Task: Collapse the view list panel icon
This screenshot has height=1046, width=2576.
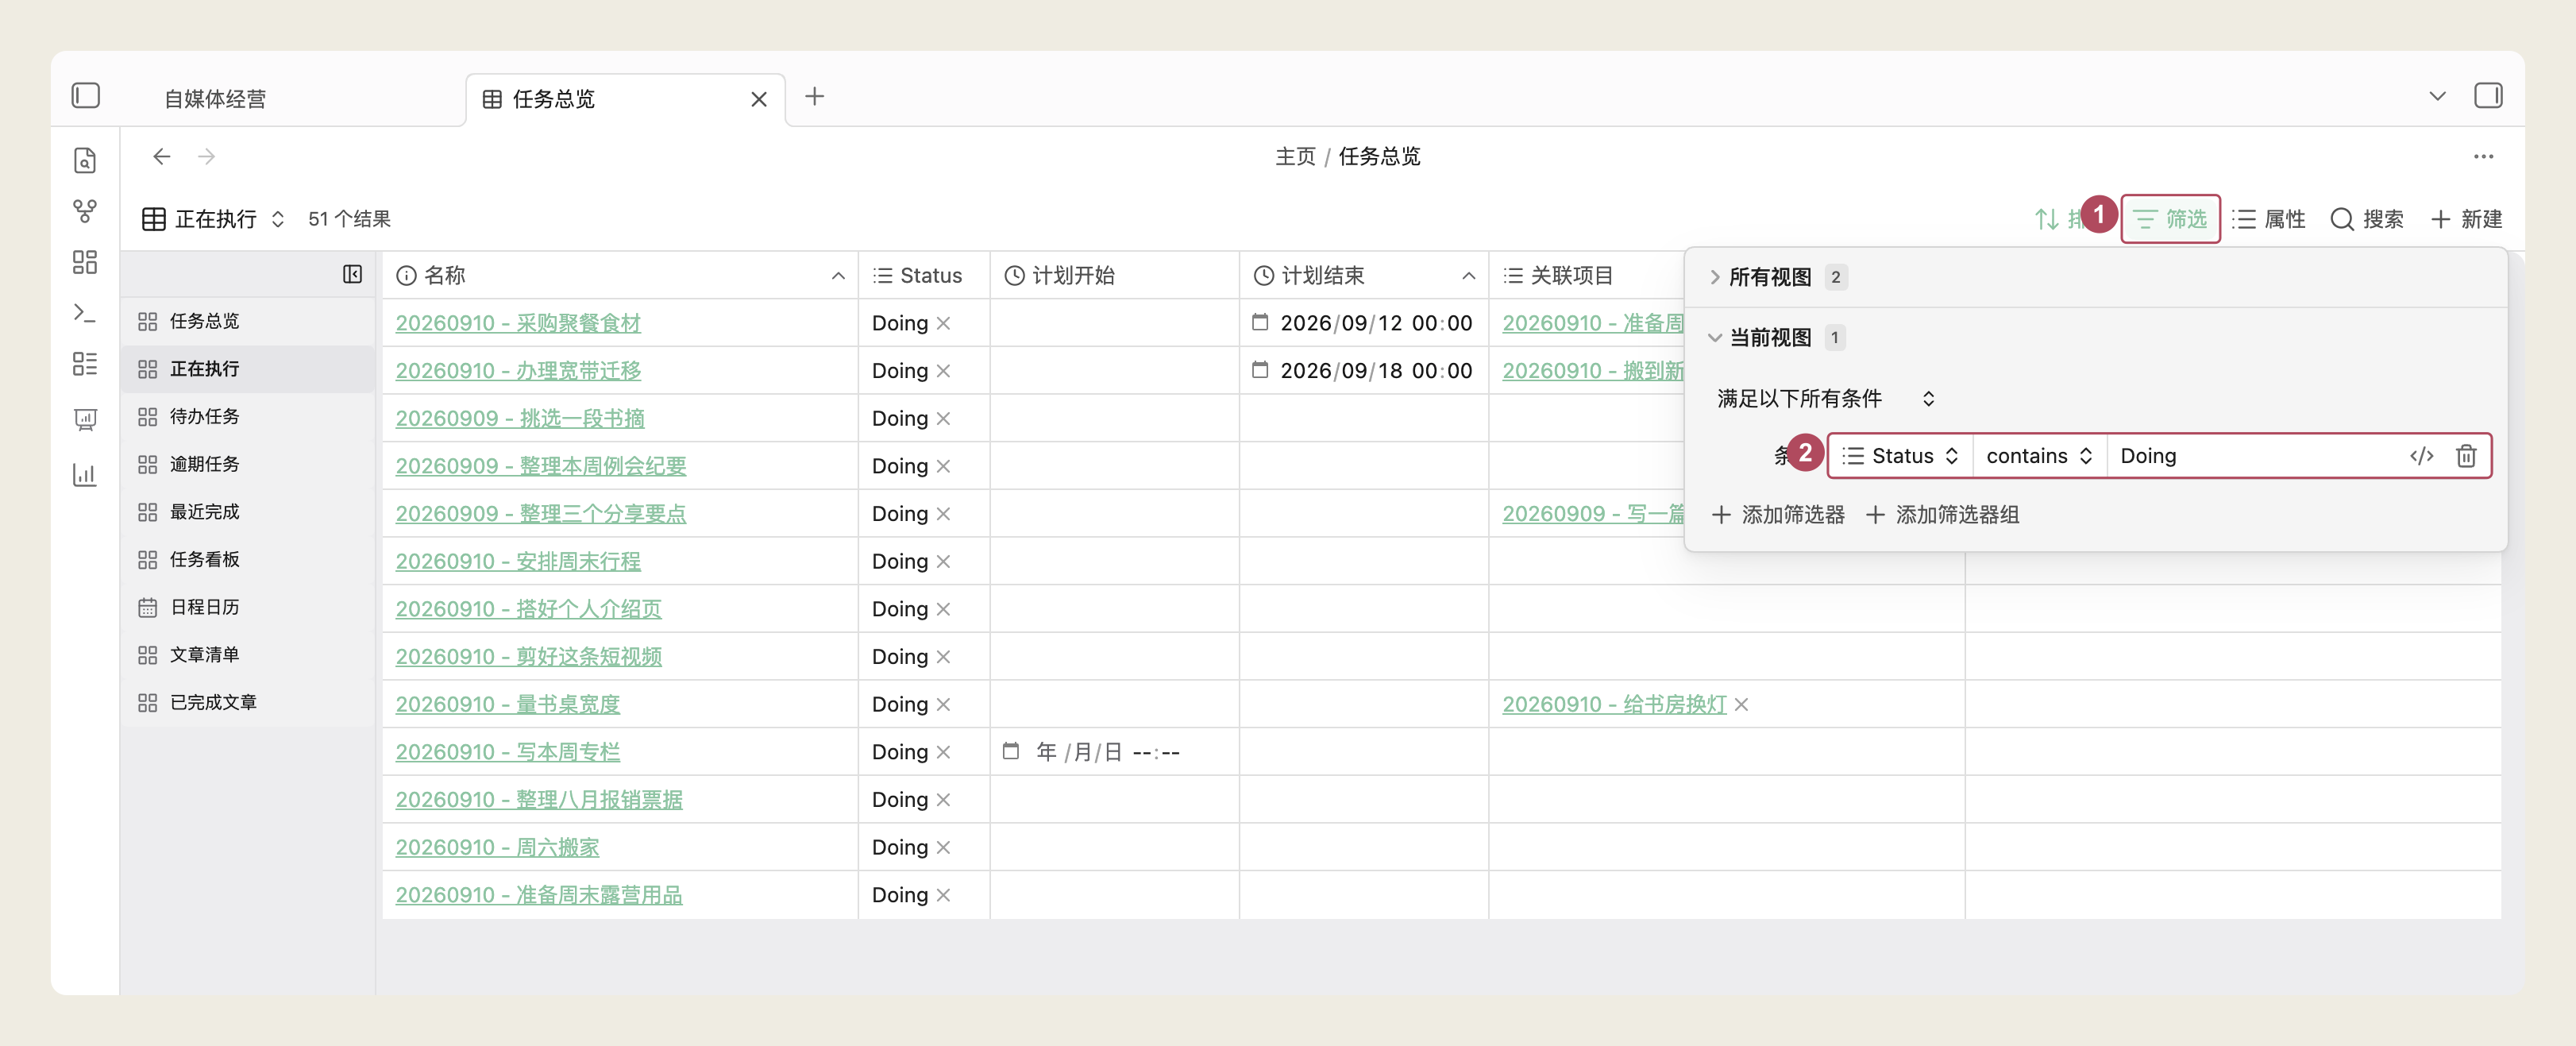Action: coord(352,274)
